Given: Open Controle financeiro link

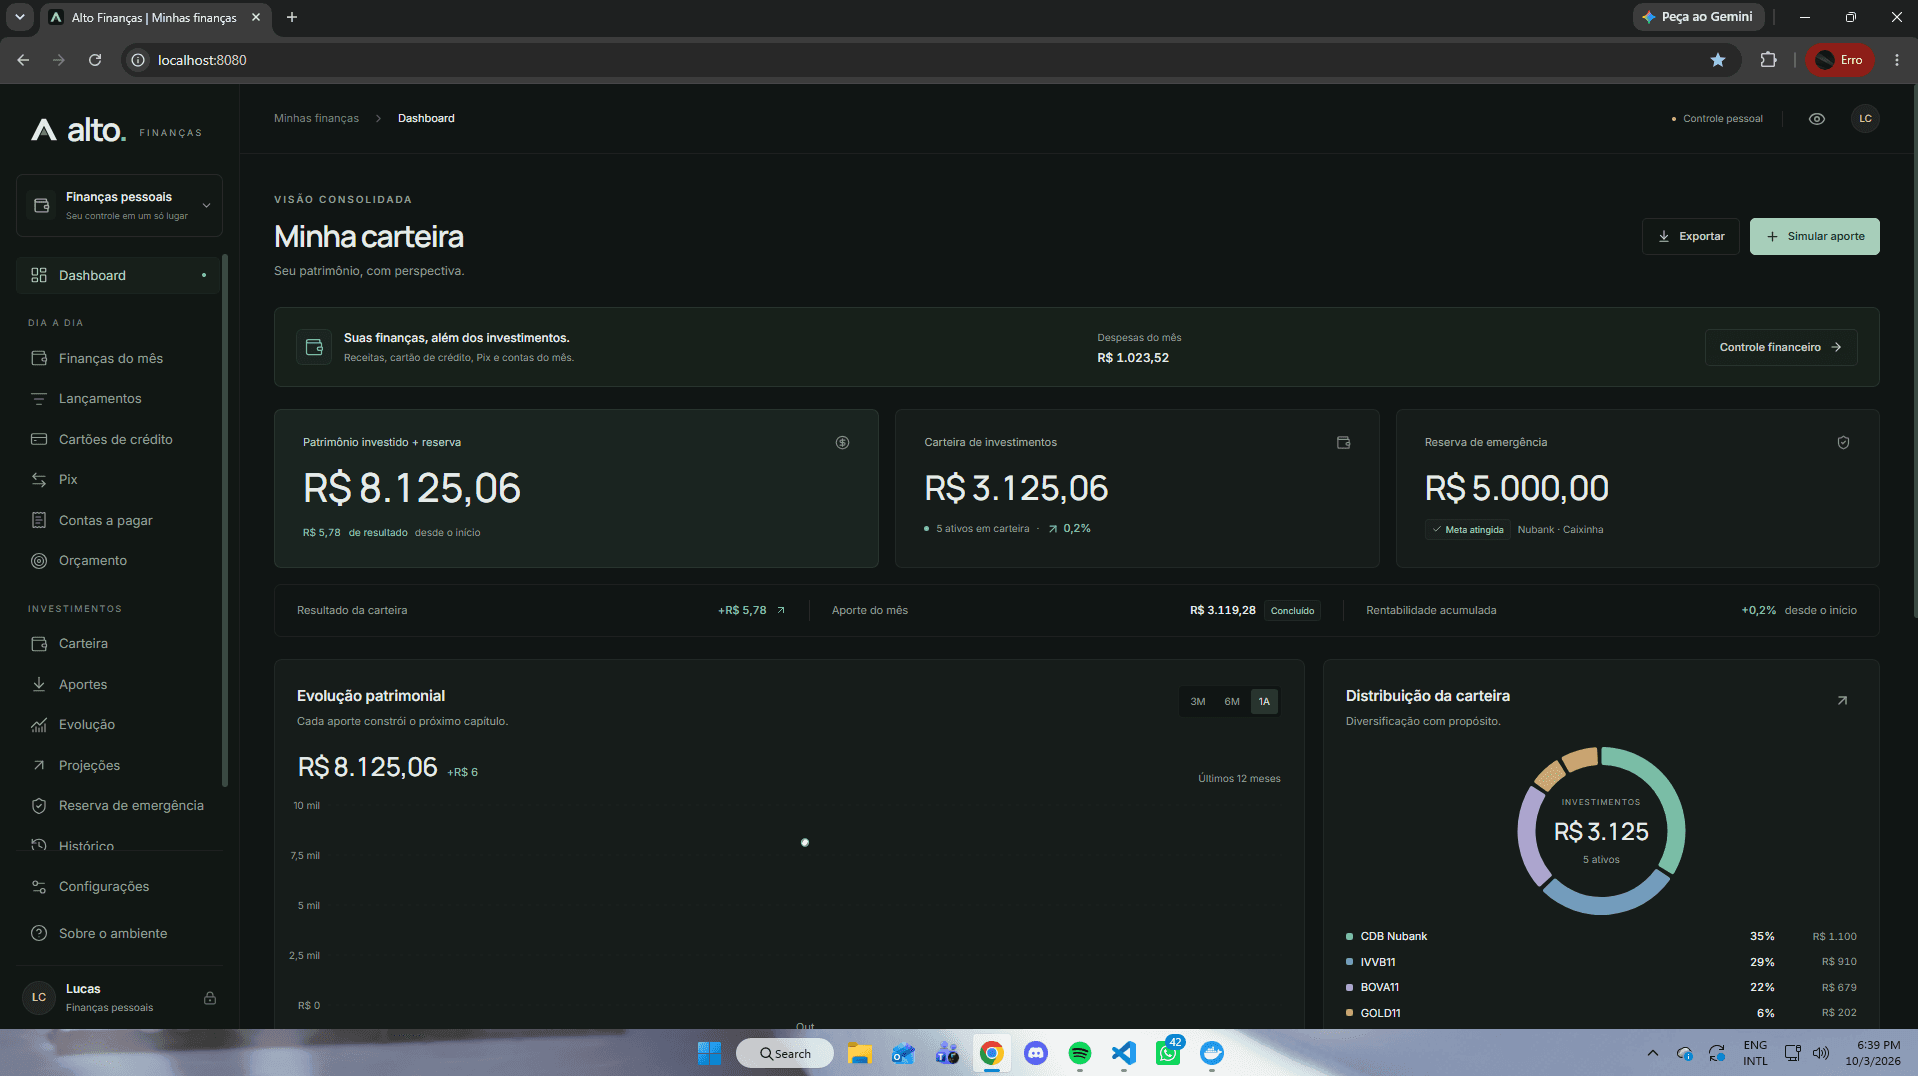Looking at the screenshot, I should click(x=1780, y=347).
